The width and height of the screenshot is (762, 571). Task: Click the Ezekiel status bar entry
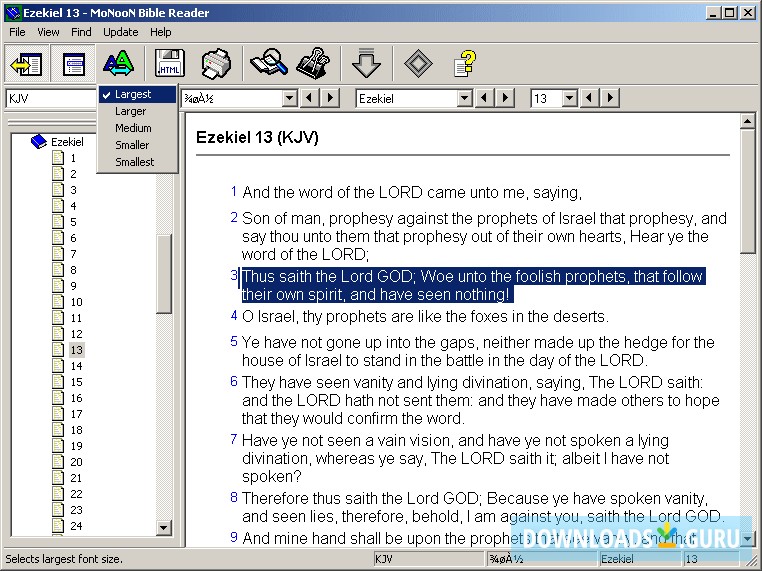[x=640, y=559]
